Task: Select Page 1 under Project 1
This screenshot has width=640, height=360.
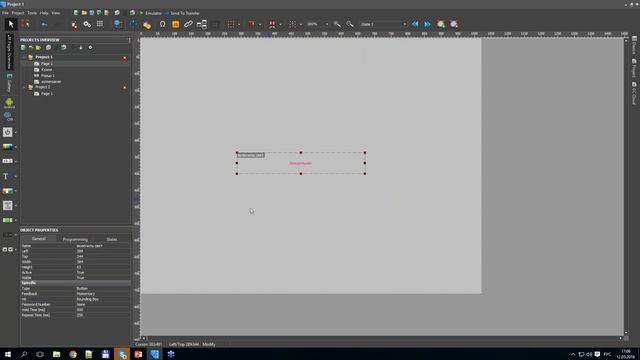Action: coord(47,64)
